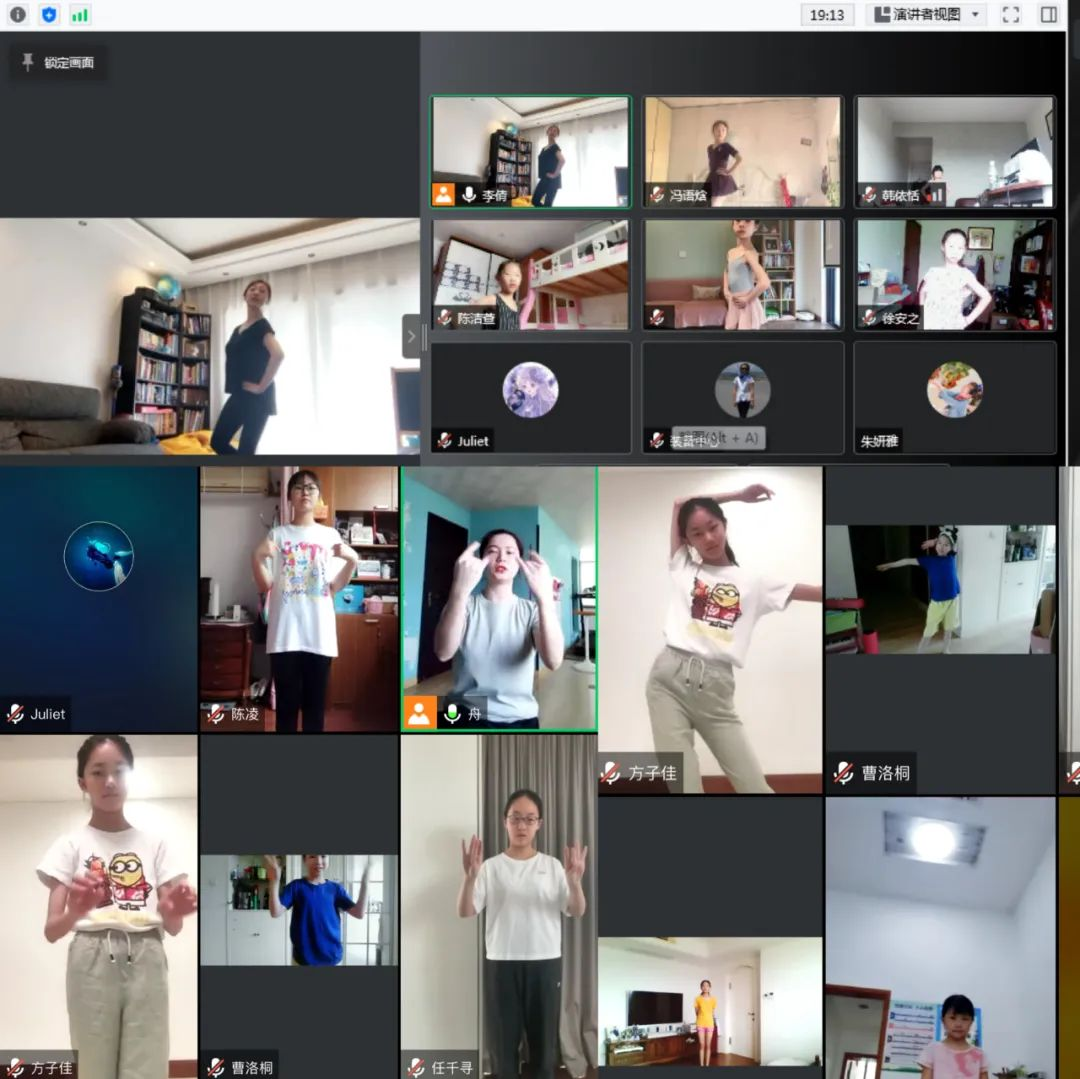1080x1079 pixels.
Task: Enter fullscreen using the corner-brackets icon
Action: click(1010, 14)
